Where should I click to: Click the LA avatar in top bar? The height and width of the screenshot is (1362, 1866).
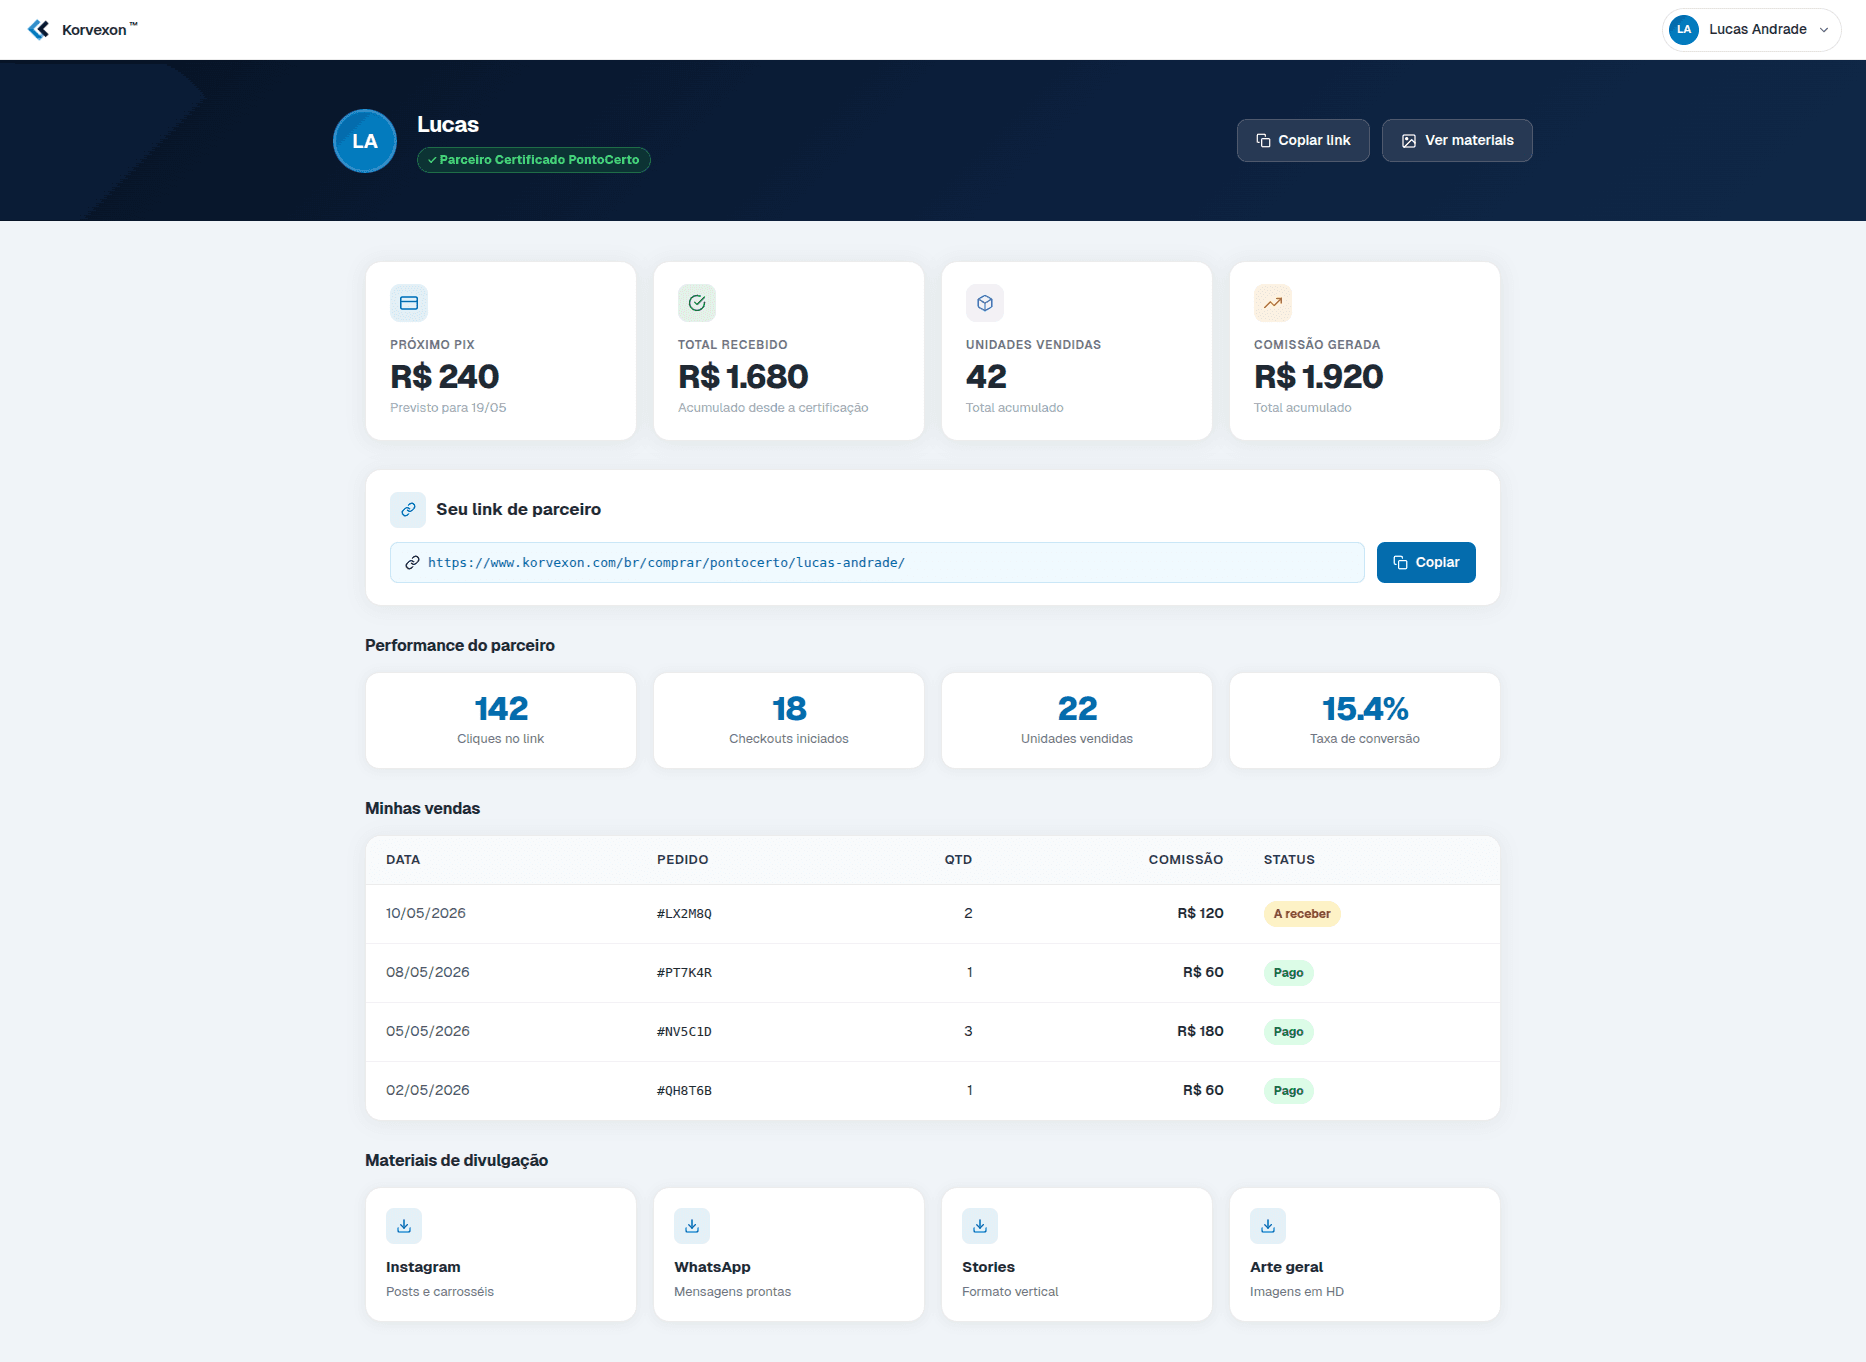1684,29
